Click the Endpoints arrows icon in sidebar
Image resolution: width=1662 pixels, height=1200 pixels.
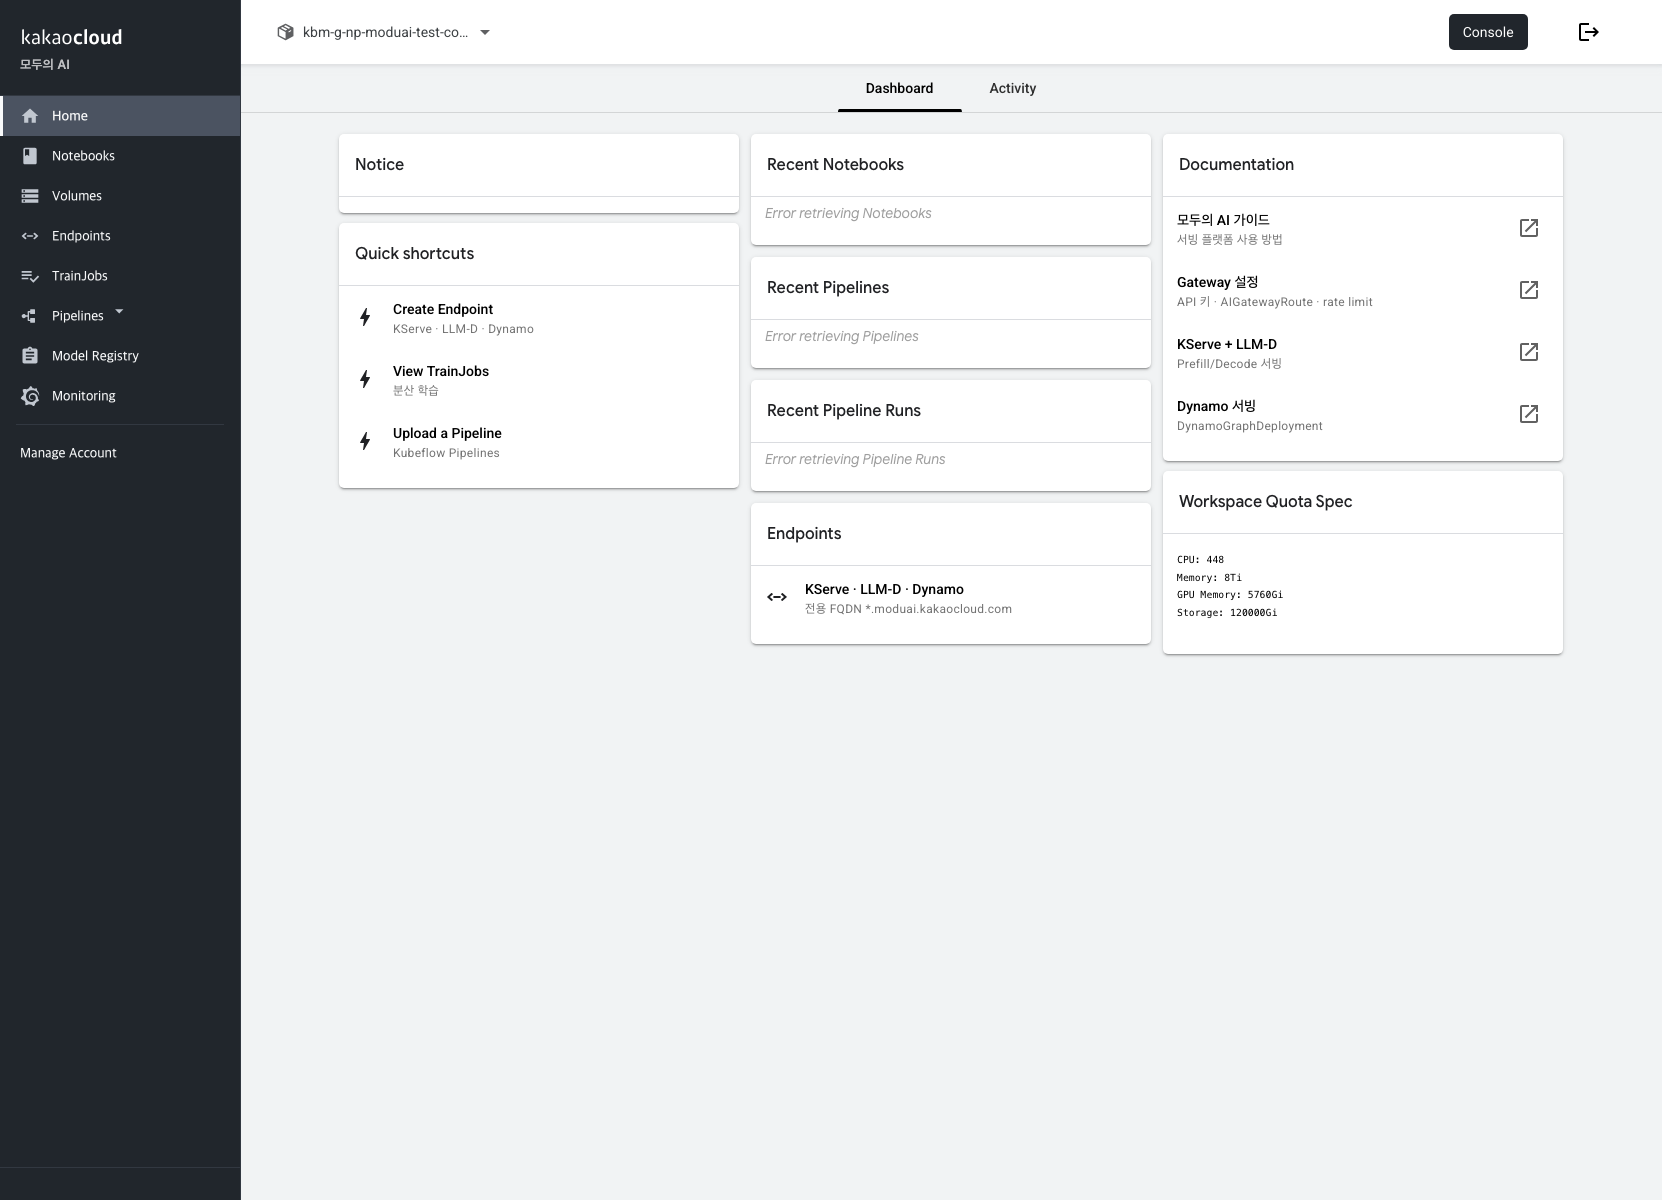coord(30,236)
